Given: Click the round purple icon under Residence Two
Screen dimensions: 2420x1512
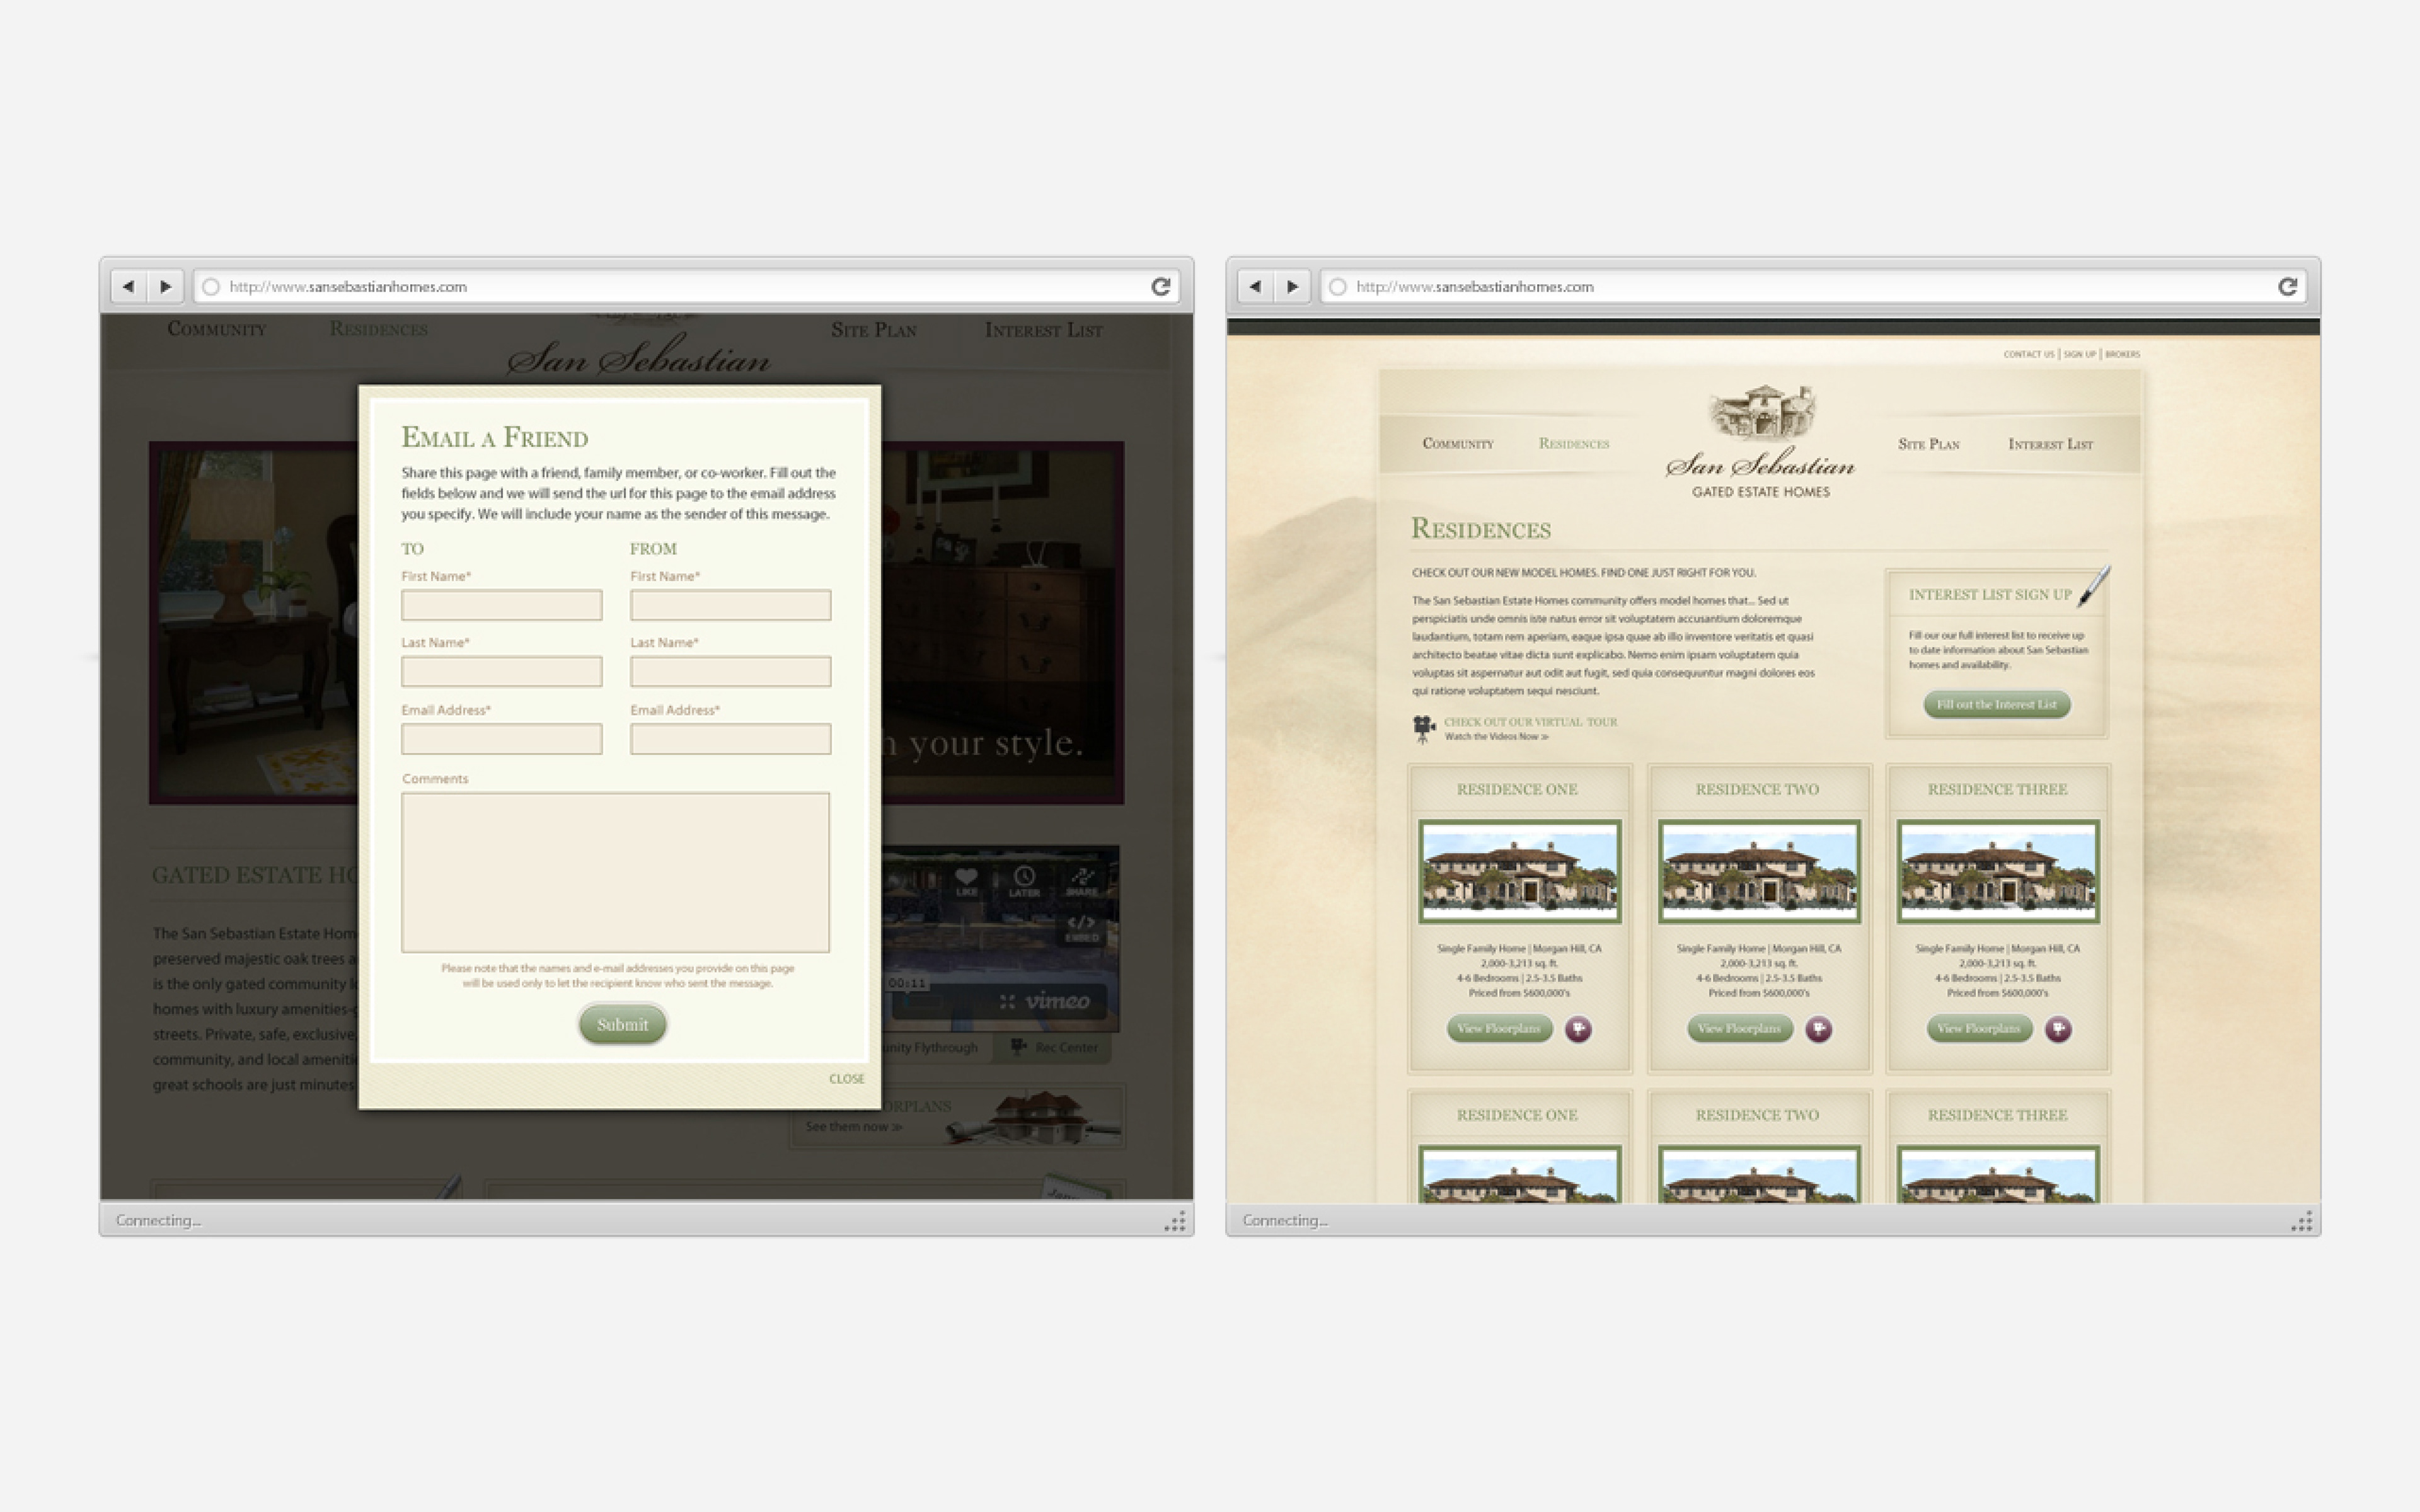Looking at the screenshot, I should tap(1818, 1029).
